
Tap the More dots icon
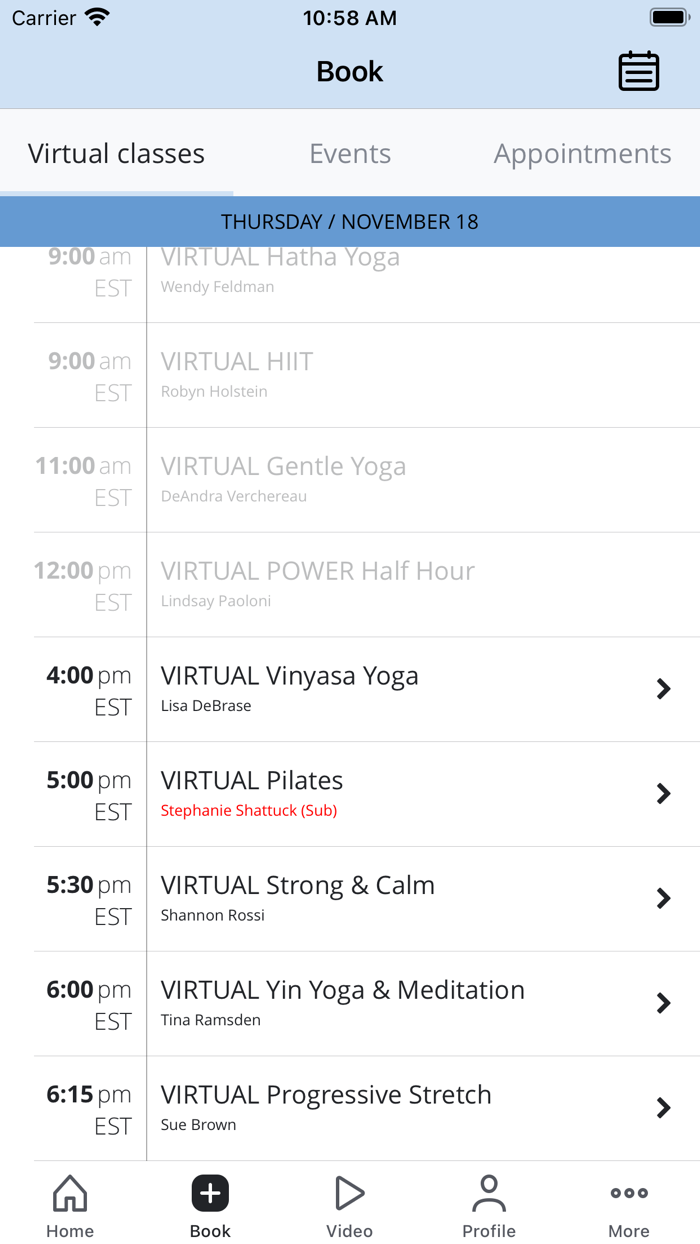pyautogui.click(x=629, y=1193)
